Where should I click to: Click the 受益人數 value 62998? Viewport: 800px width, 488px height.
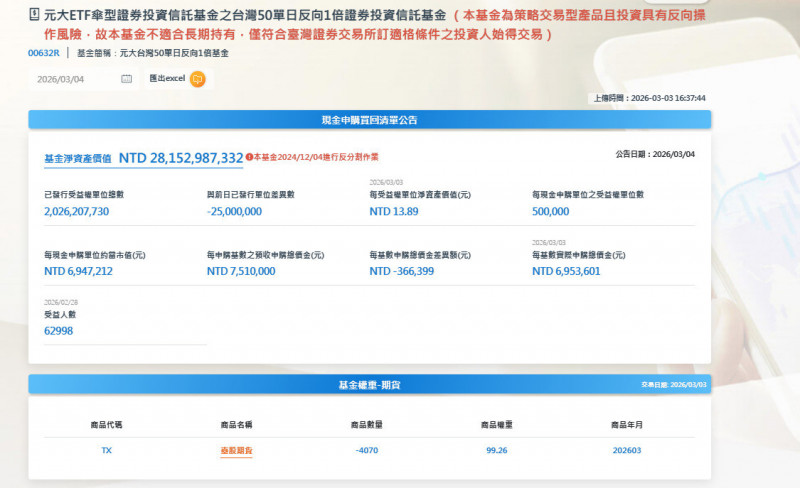click(58, 331)
